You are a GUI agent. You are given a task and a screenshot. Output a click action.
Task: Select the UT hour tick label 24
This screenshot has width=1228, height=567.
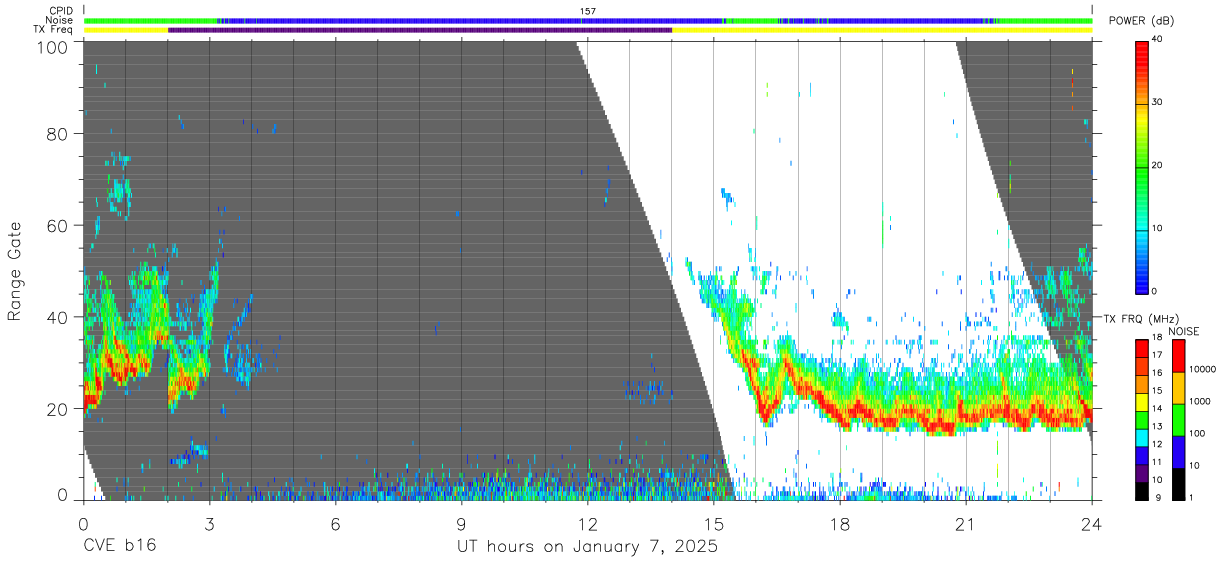click(1092, 523)
